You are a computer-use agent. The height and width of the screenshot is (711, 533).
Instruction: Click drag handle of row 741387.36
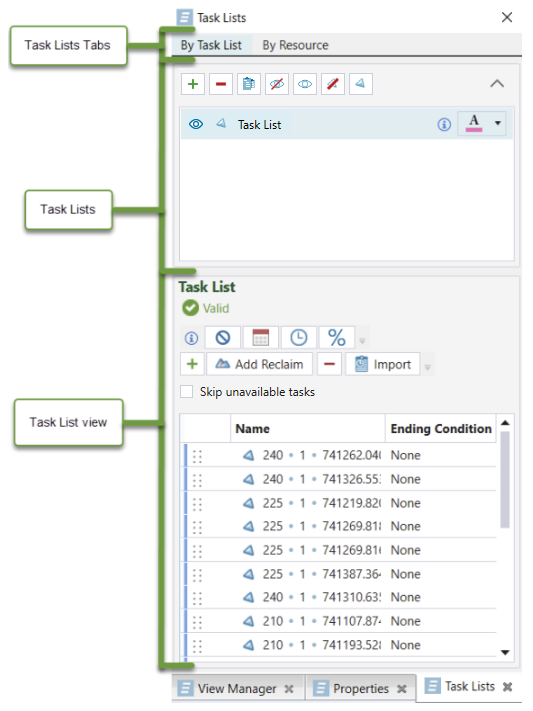(x=197, y=575)
